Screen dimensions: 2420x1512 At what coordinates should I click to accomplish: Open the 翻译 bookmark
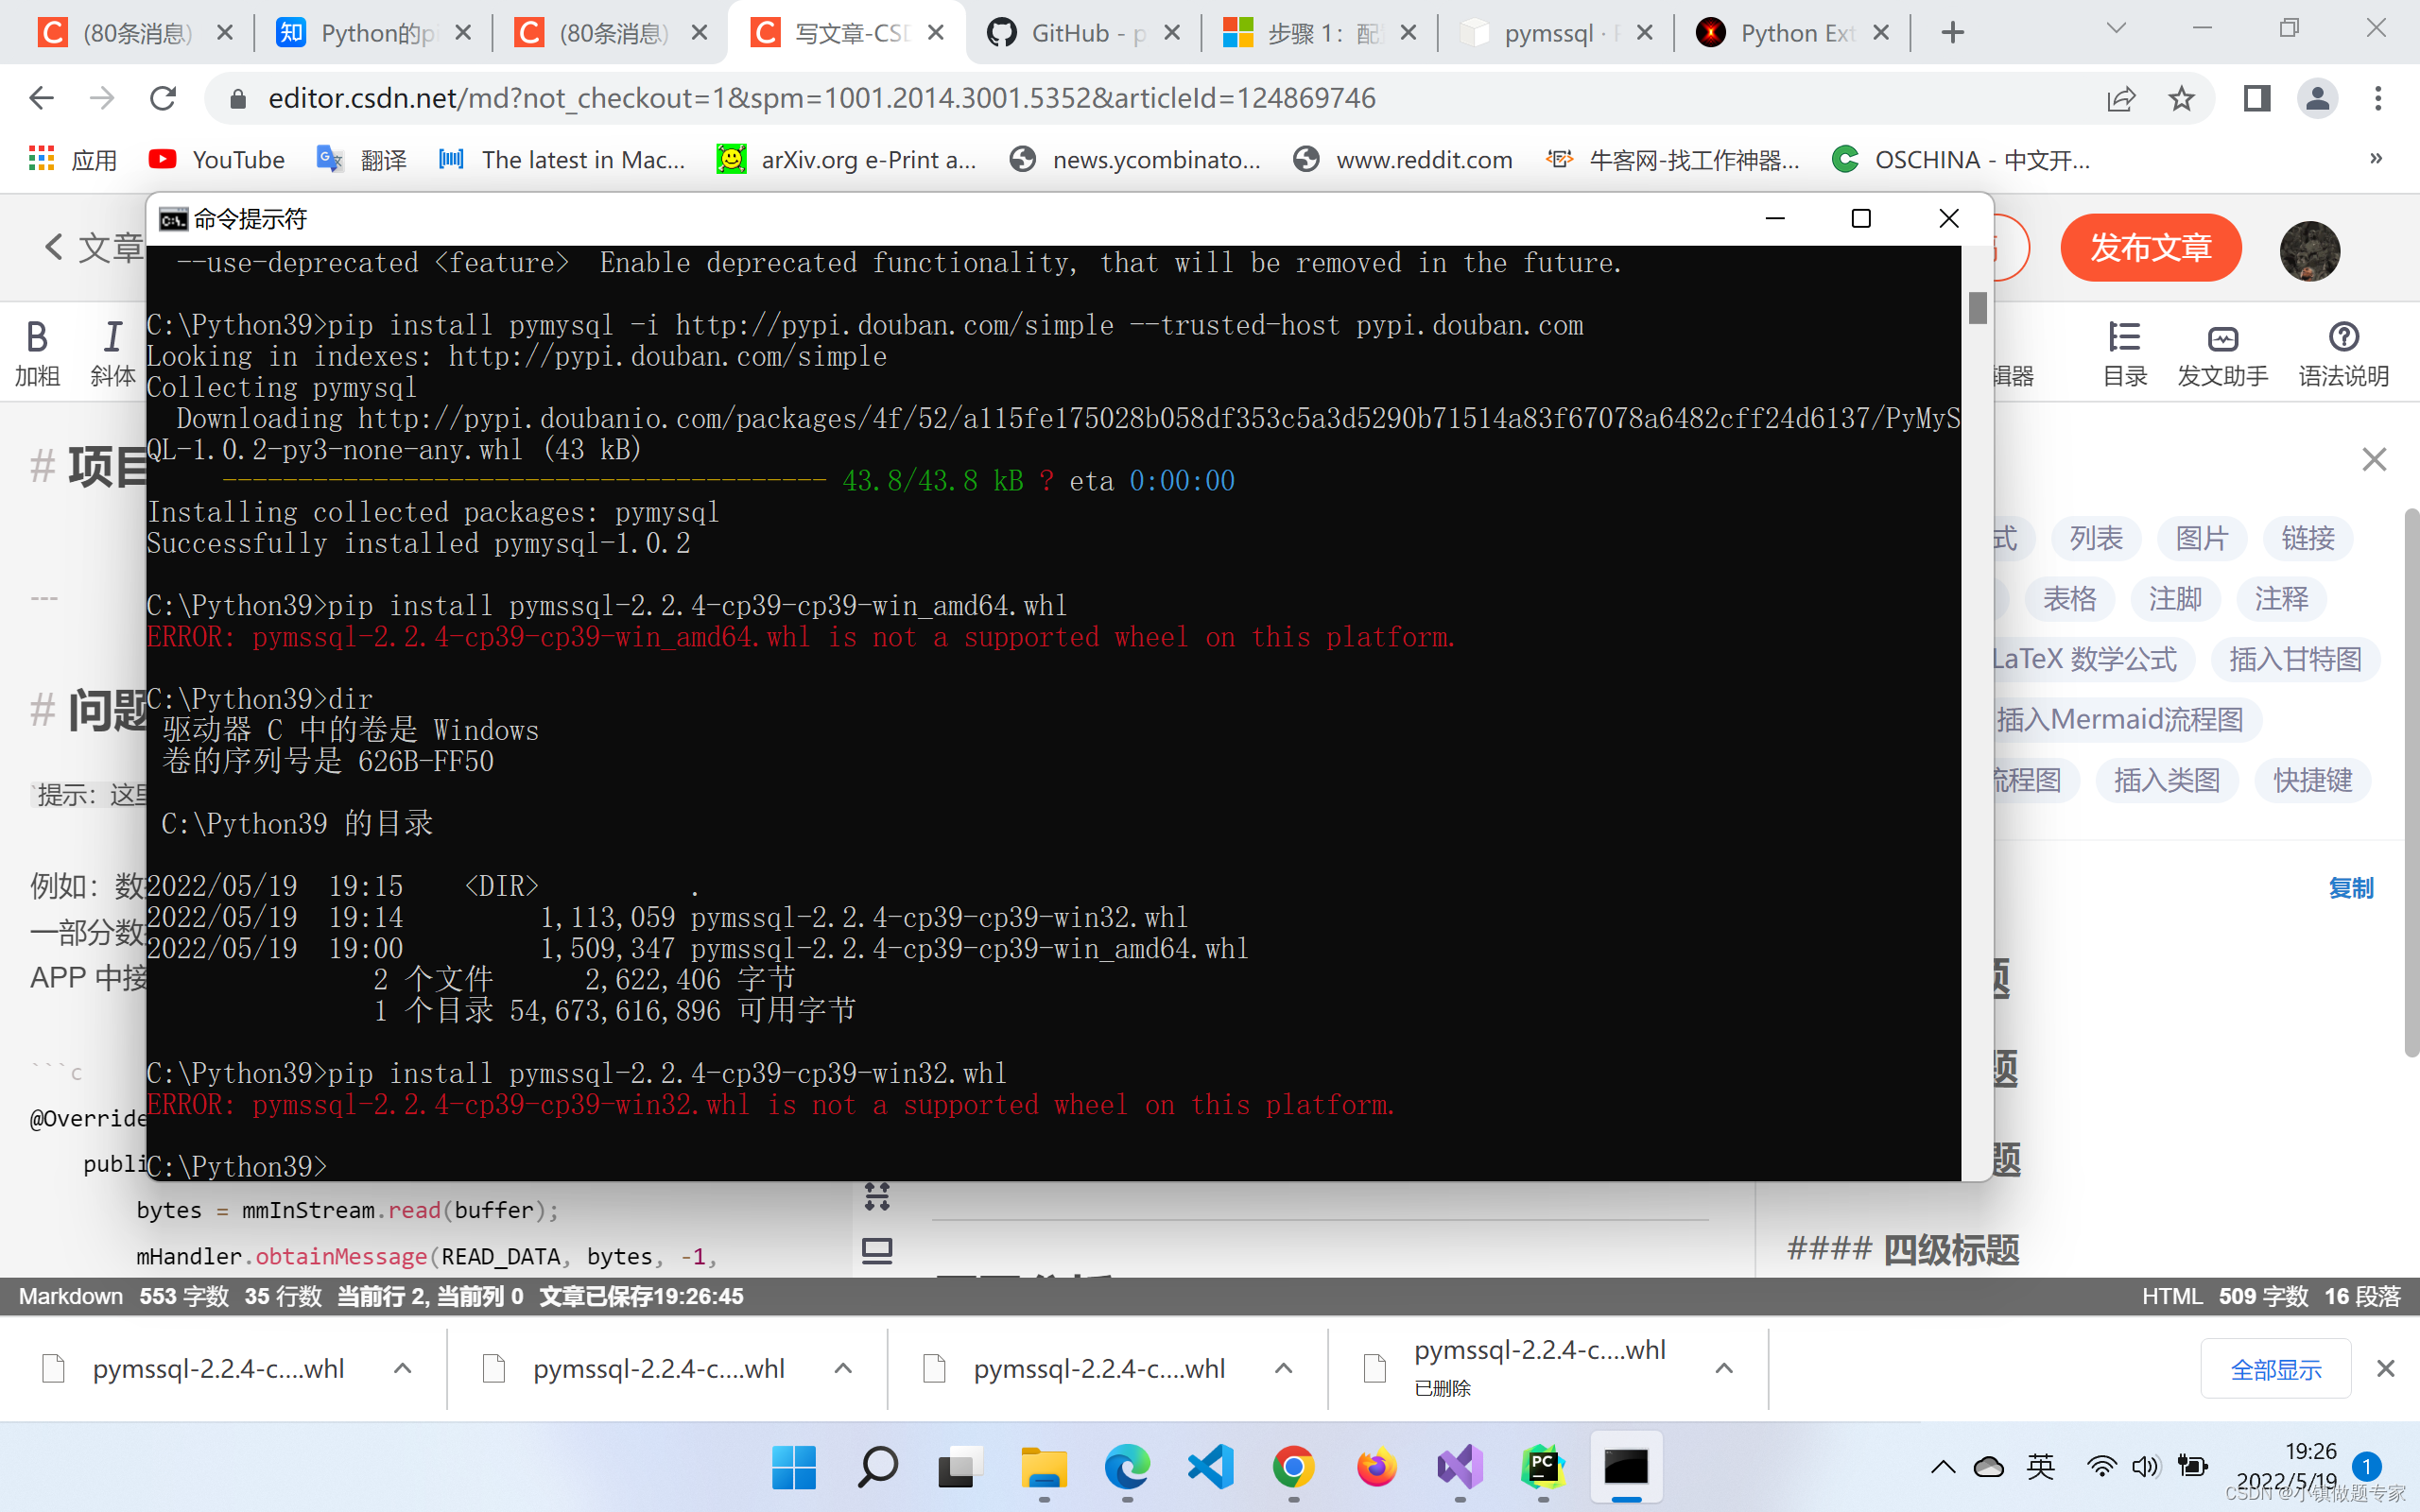(362, 160)
